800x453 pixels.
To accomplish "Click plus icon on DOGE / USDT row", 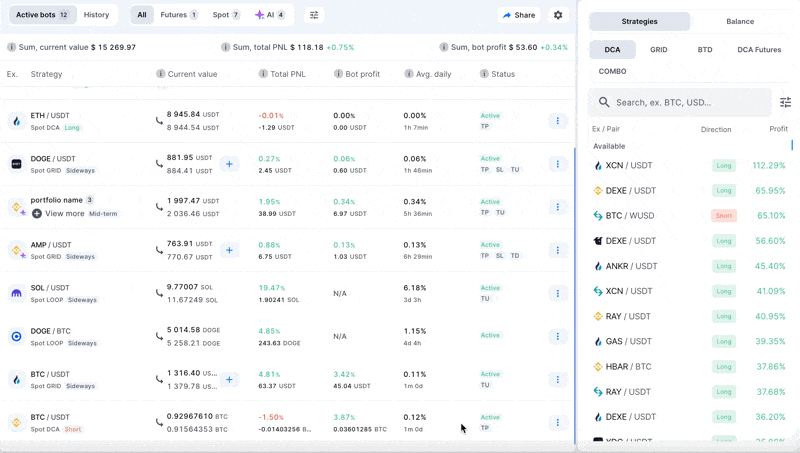I will tap(229, 164).
